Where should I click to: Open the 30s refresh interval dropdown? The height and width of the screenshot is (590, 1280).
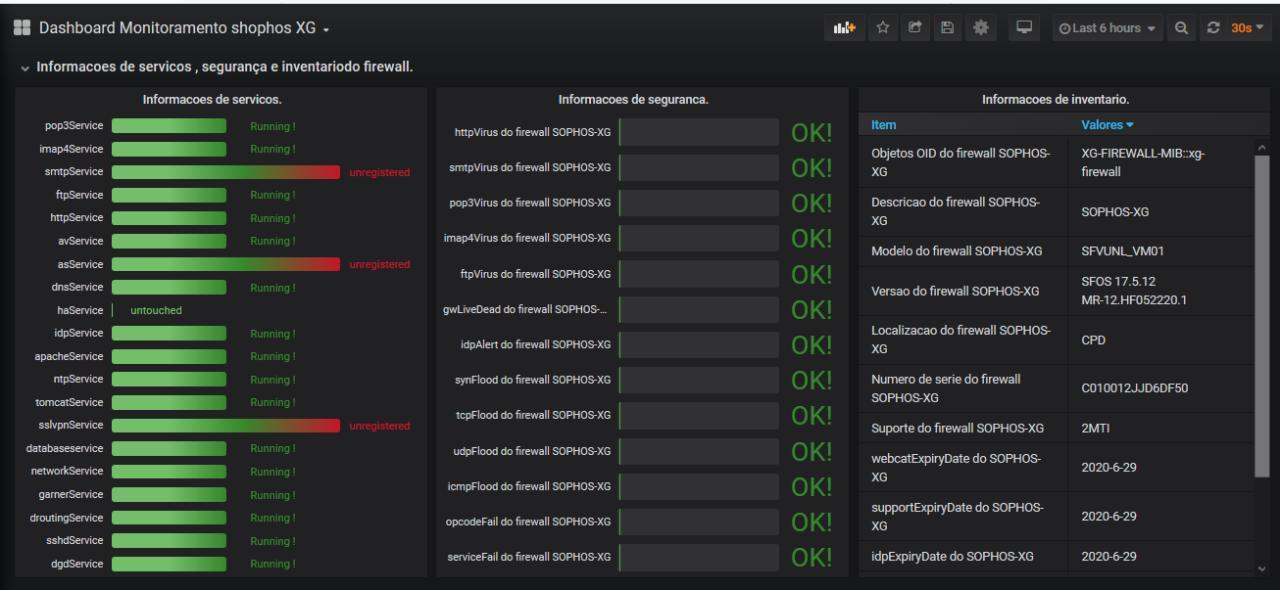1248,27
